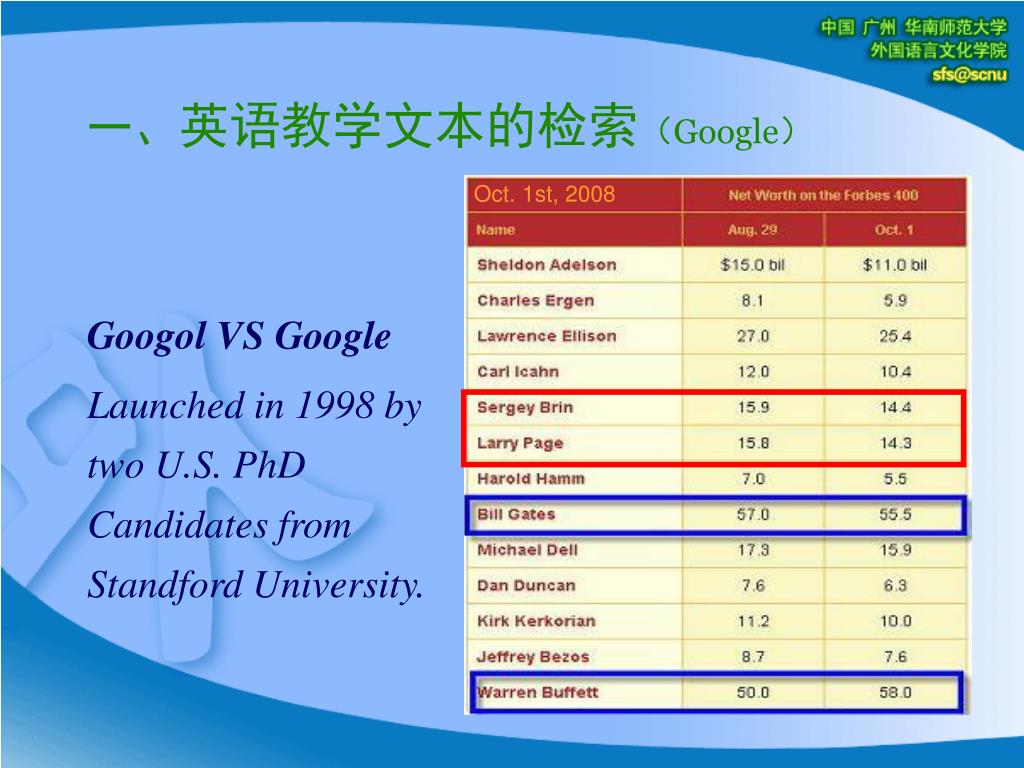This screenshot has height=768, width=1024.
Task: Select the 外国语言文化学院 header line
Action: [938, 50]
